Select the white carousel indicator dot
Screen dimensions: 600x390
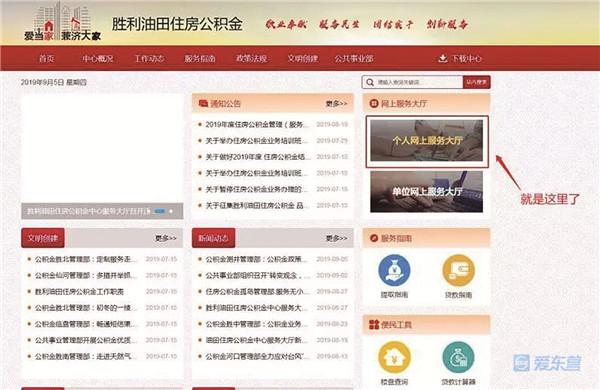(x=171, y=211)
